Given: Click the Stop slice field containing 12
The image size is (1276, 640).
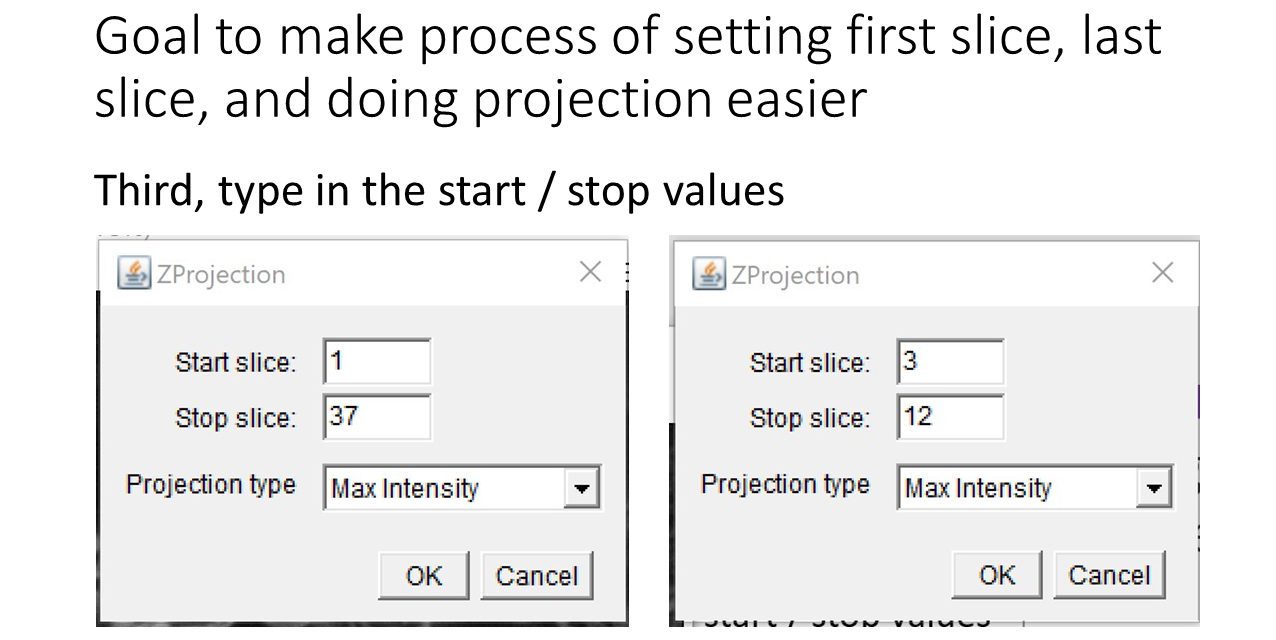Looking at the screenshot, I should point(950,416).
